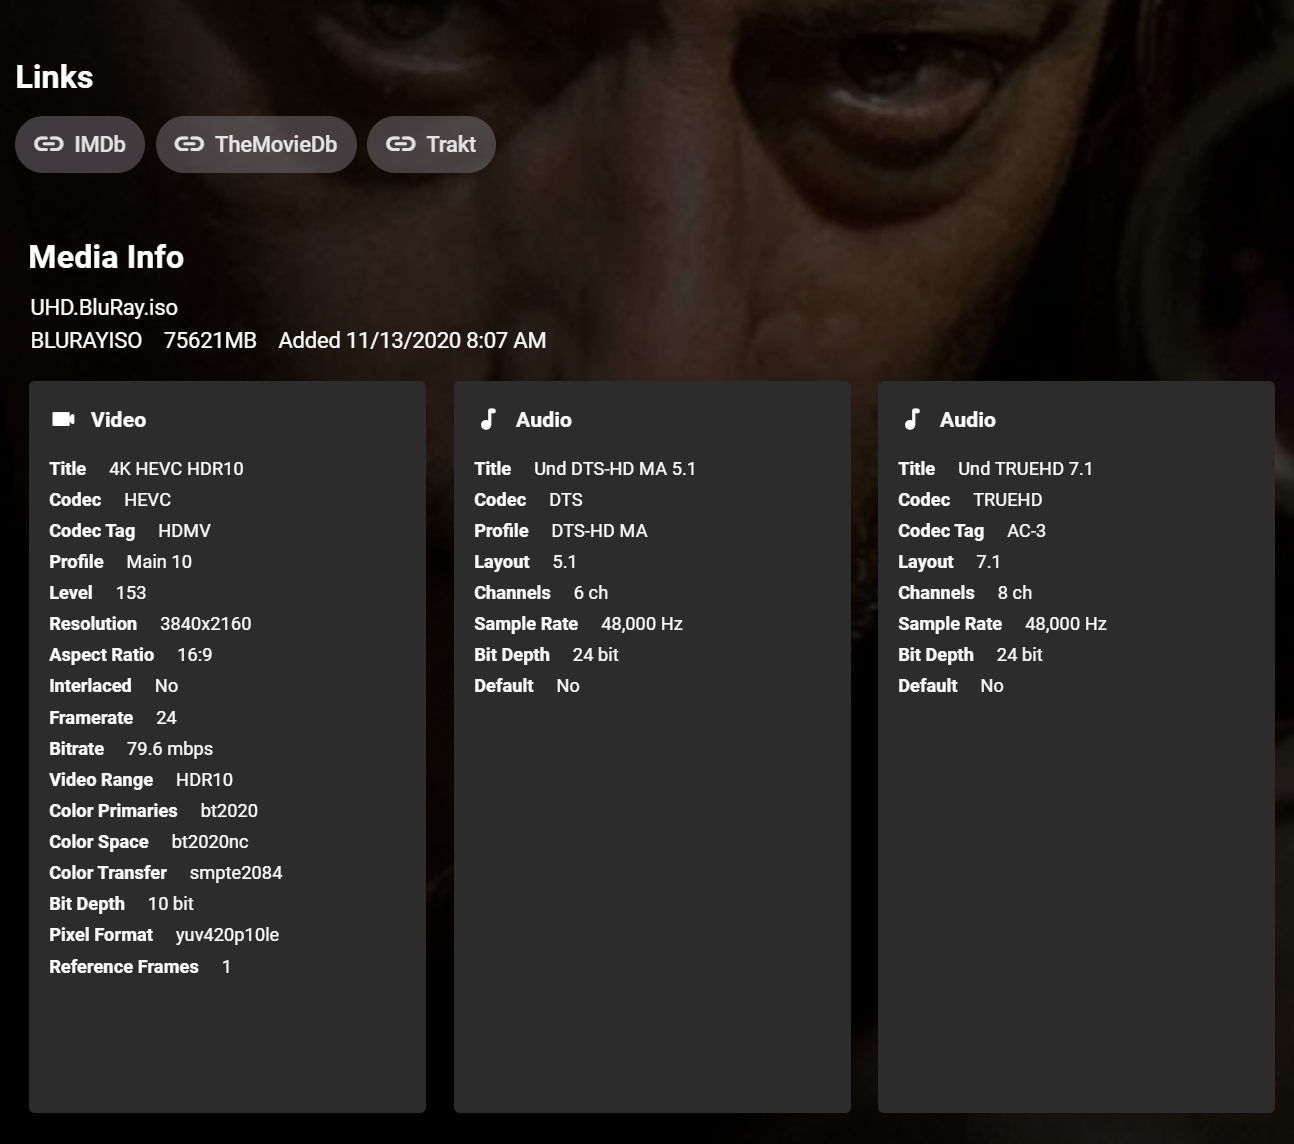Click the chain-link icon beside Trakt

pos(400,144)
